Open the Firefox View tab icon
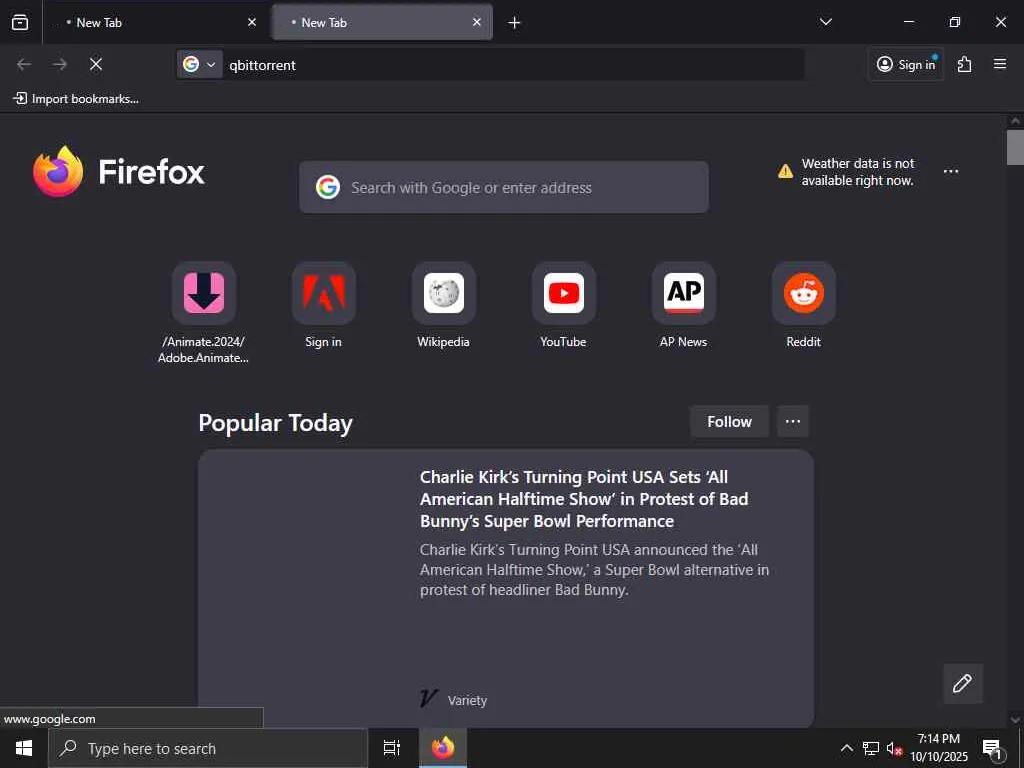The width and height of the screenshot is (1024, 768). pos(20,22)
